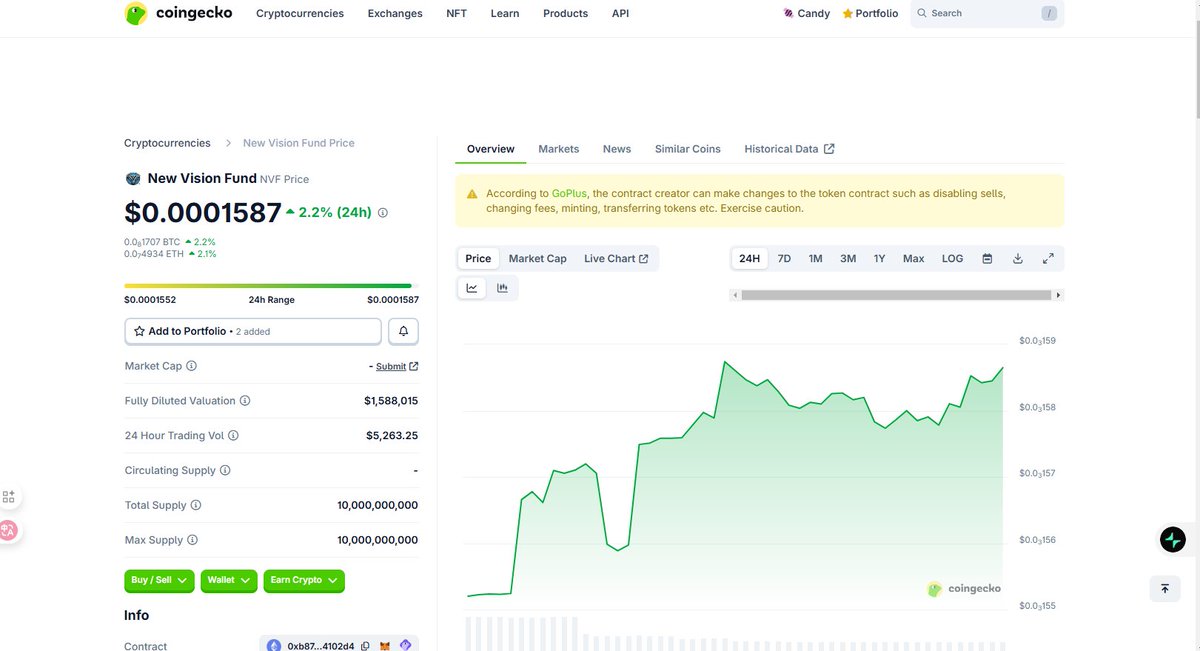The width and height of the screenshot is (1200, 651).
Task: Toggle LOG scale on chart
Action: click(952, 259)
